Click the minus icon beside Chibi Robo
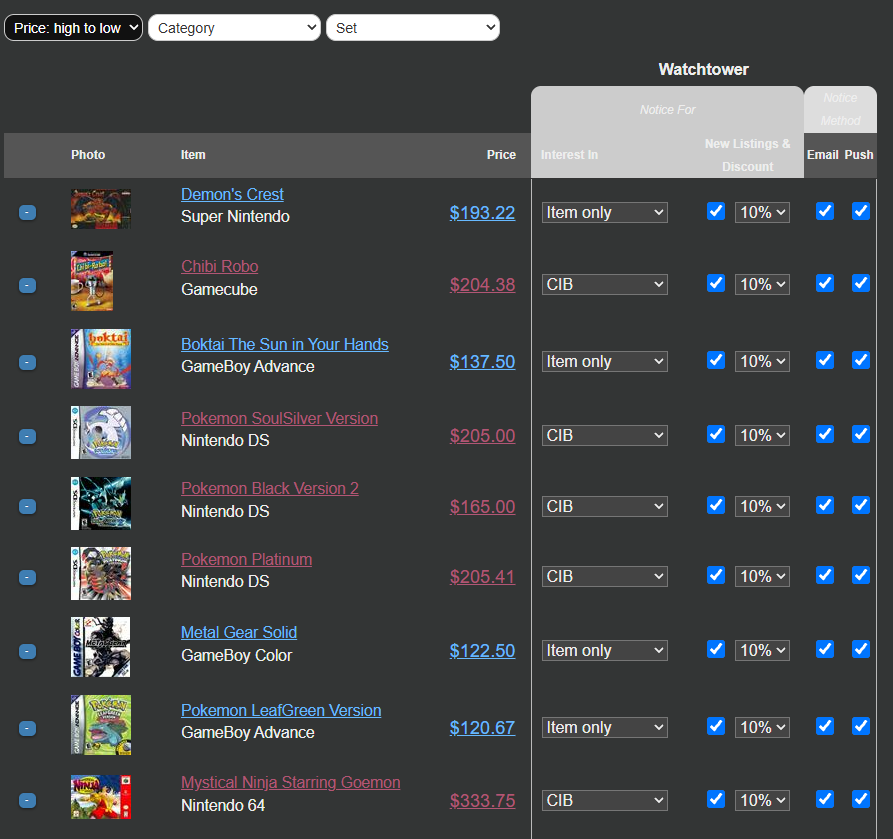The width and height of the screenshot is (893, 839). (x=27, y=285)
